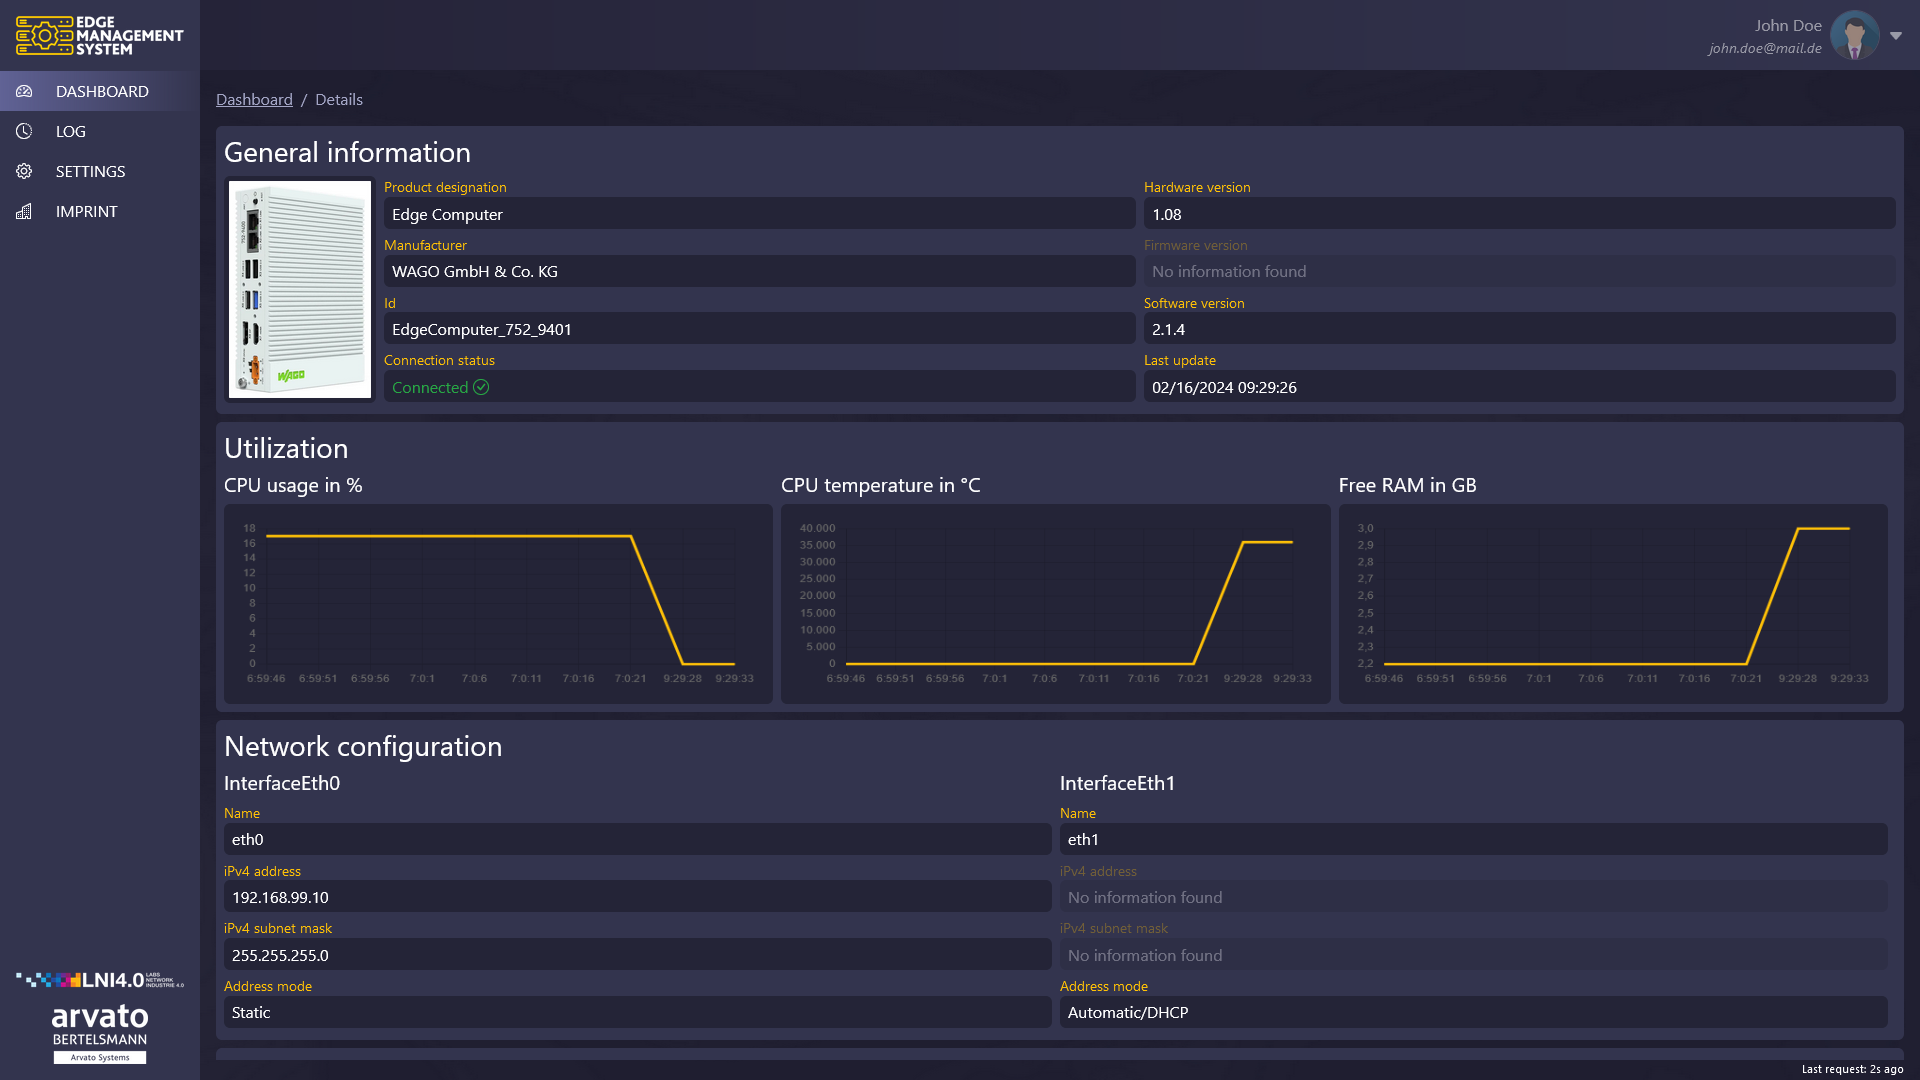The width and height of the screenshot is (1920, 1080).
Task: Switch to the LOG sidebar section
Action: click(x=70, y=131)
